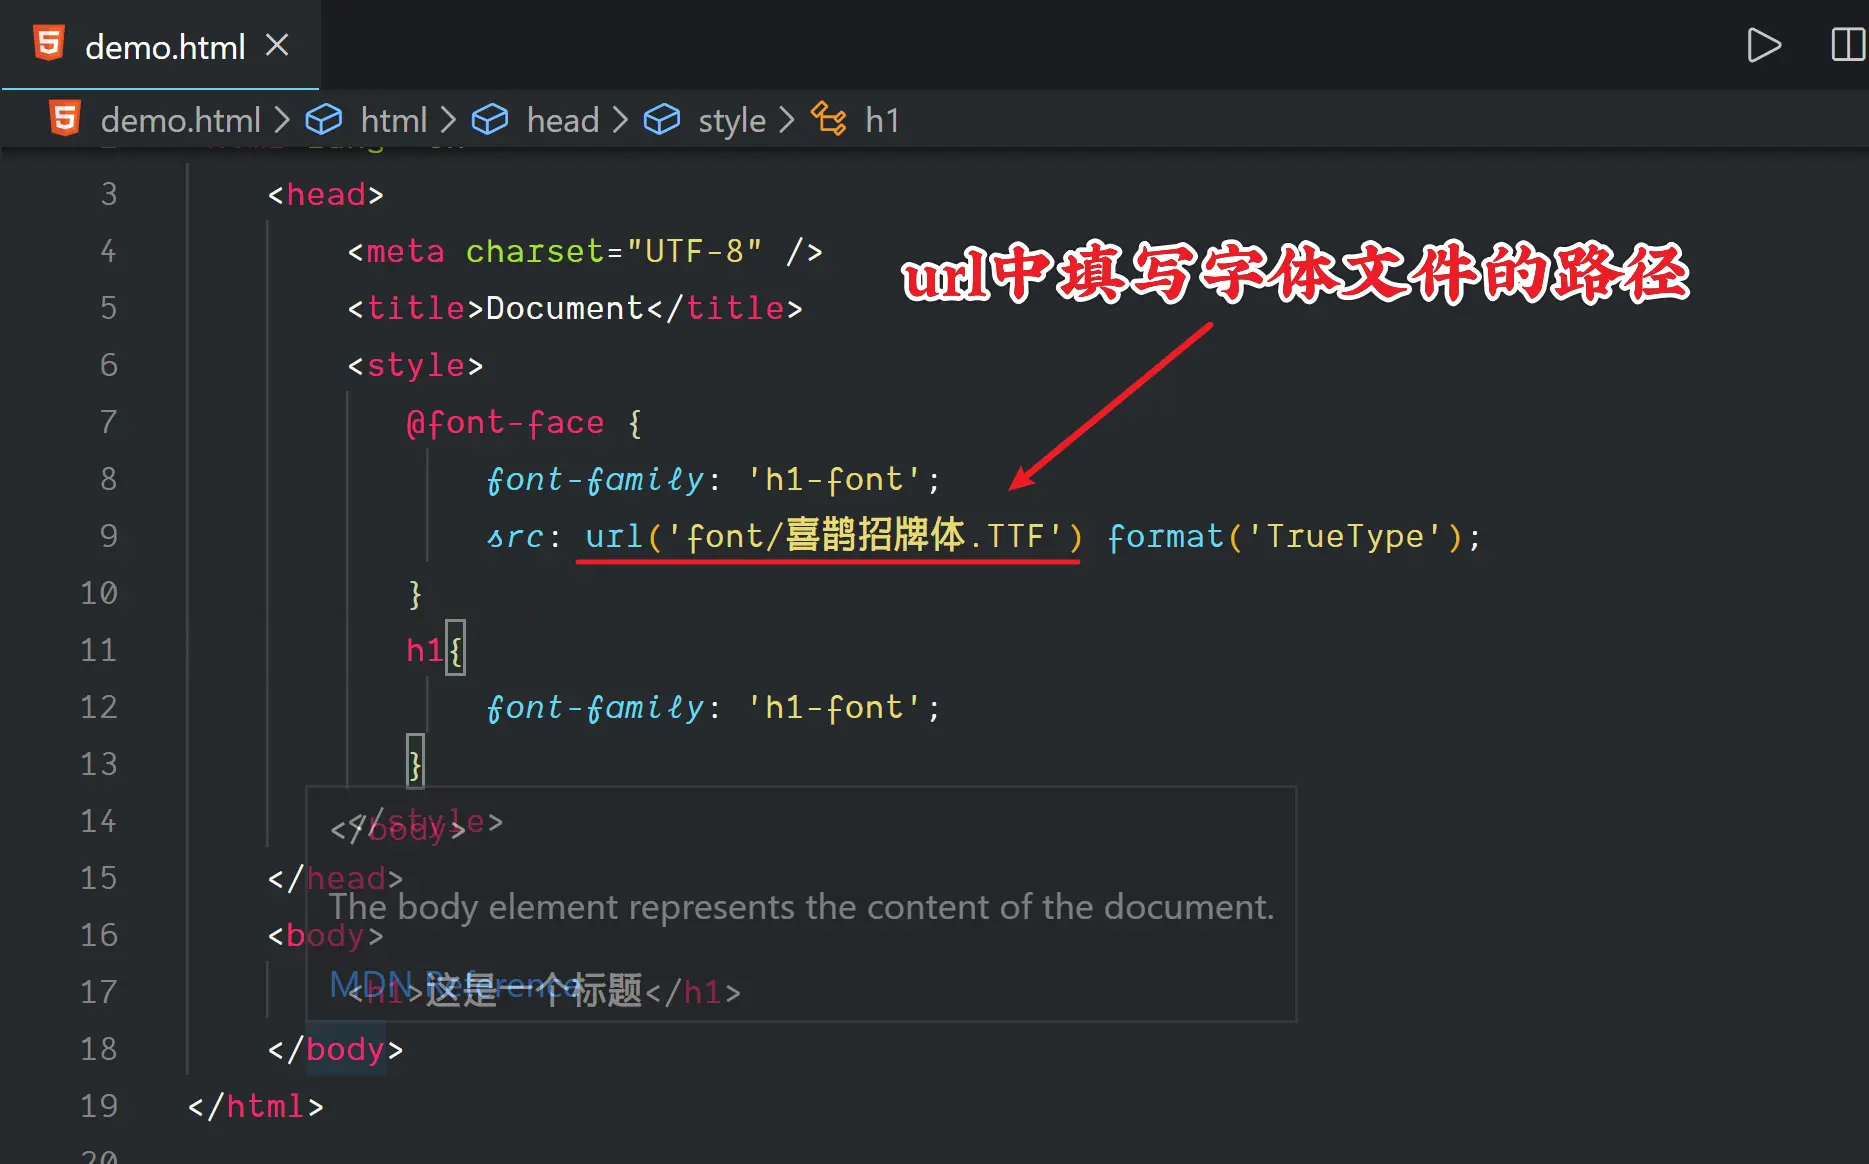Click the HTML5 icon in breadcrumb
This screenshot has height=1164, width=1869.
(65, 119)
